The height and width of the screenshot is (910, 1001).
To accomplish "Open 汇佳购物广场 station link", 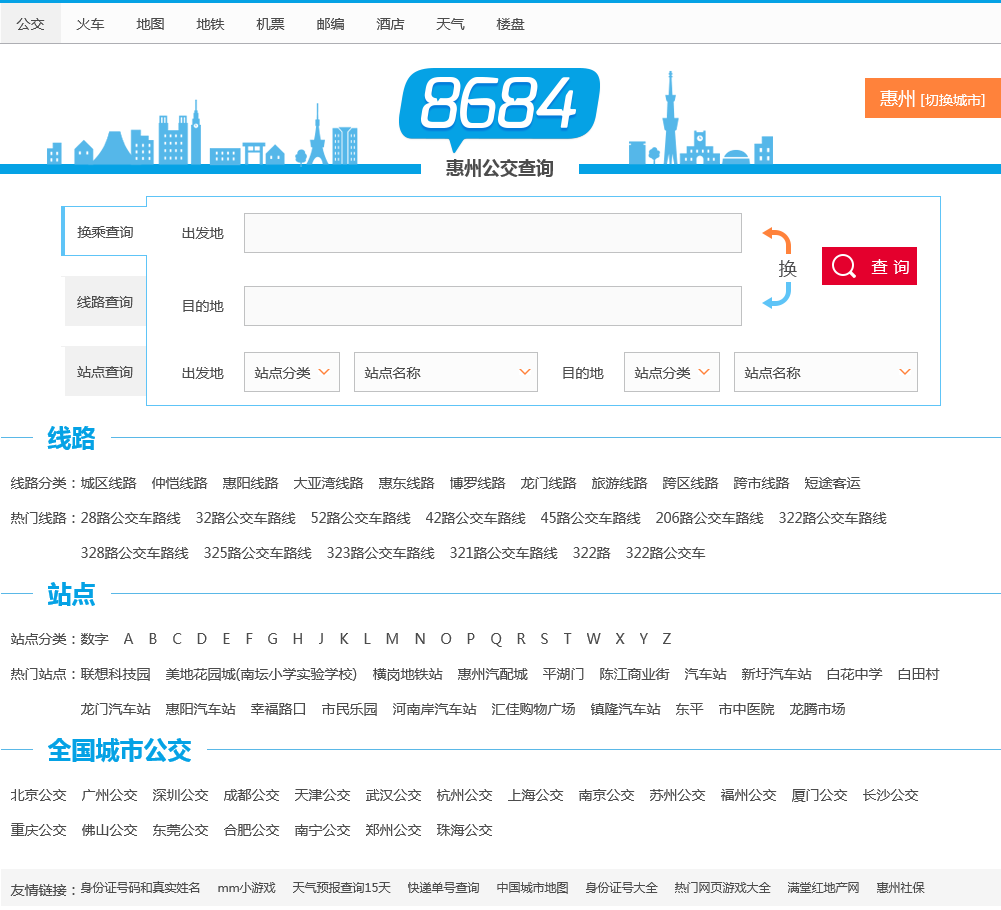I will tap(533, 709).
